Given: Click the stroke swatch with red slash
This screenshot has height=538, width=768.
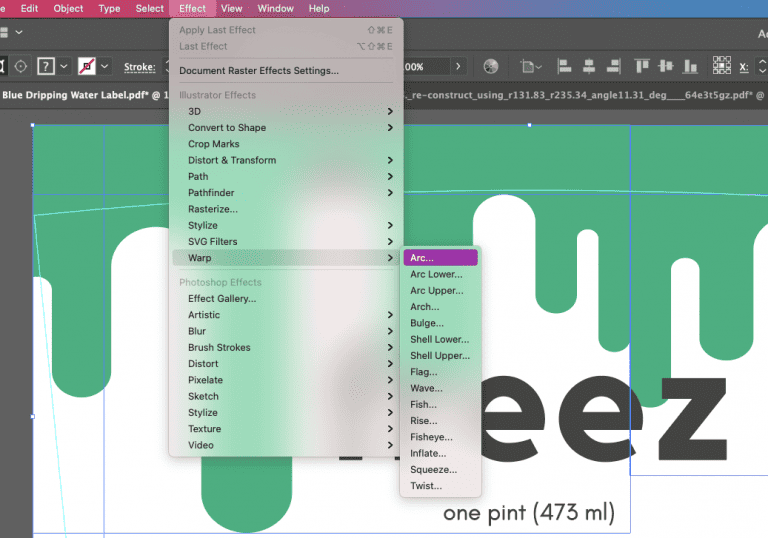Looking at the screenshot, I should coord(87,66).
